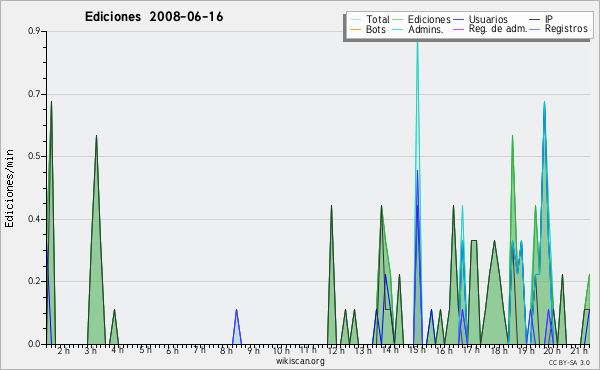Click the Reg. de adm. legend entry
600x370 pixels.
490,29
